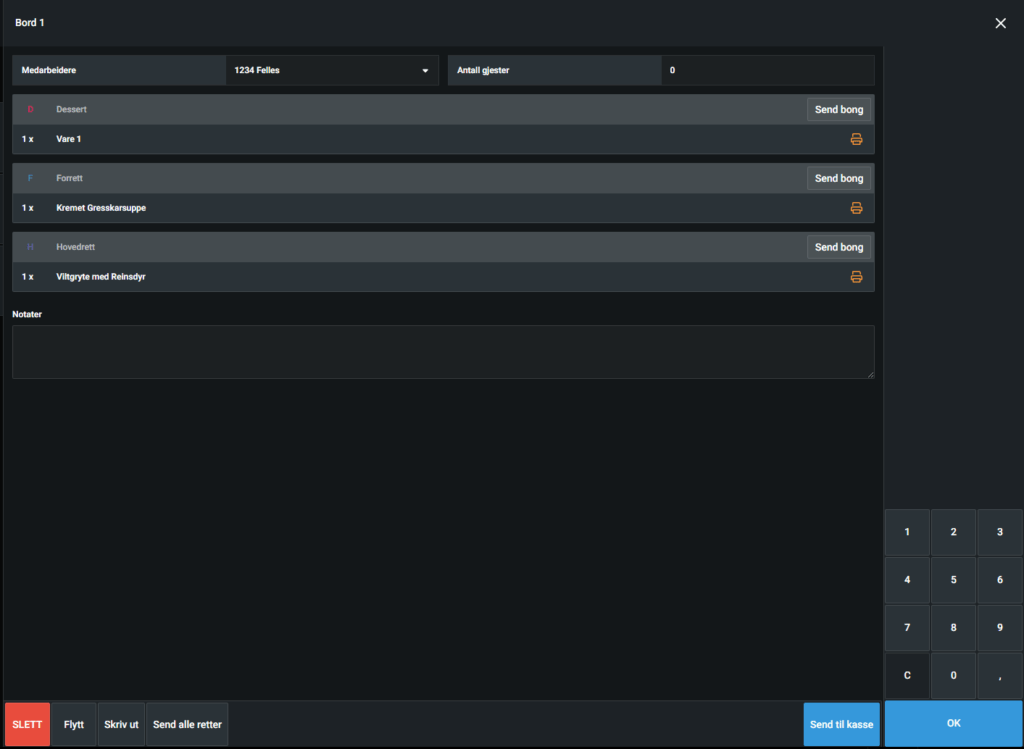Send bong for Dessert course
Image resolution: width=1024 pixels, height=749 pixels.
838,109
